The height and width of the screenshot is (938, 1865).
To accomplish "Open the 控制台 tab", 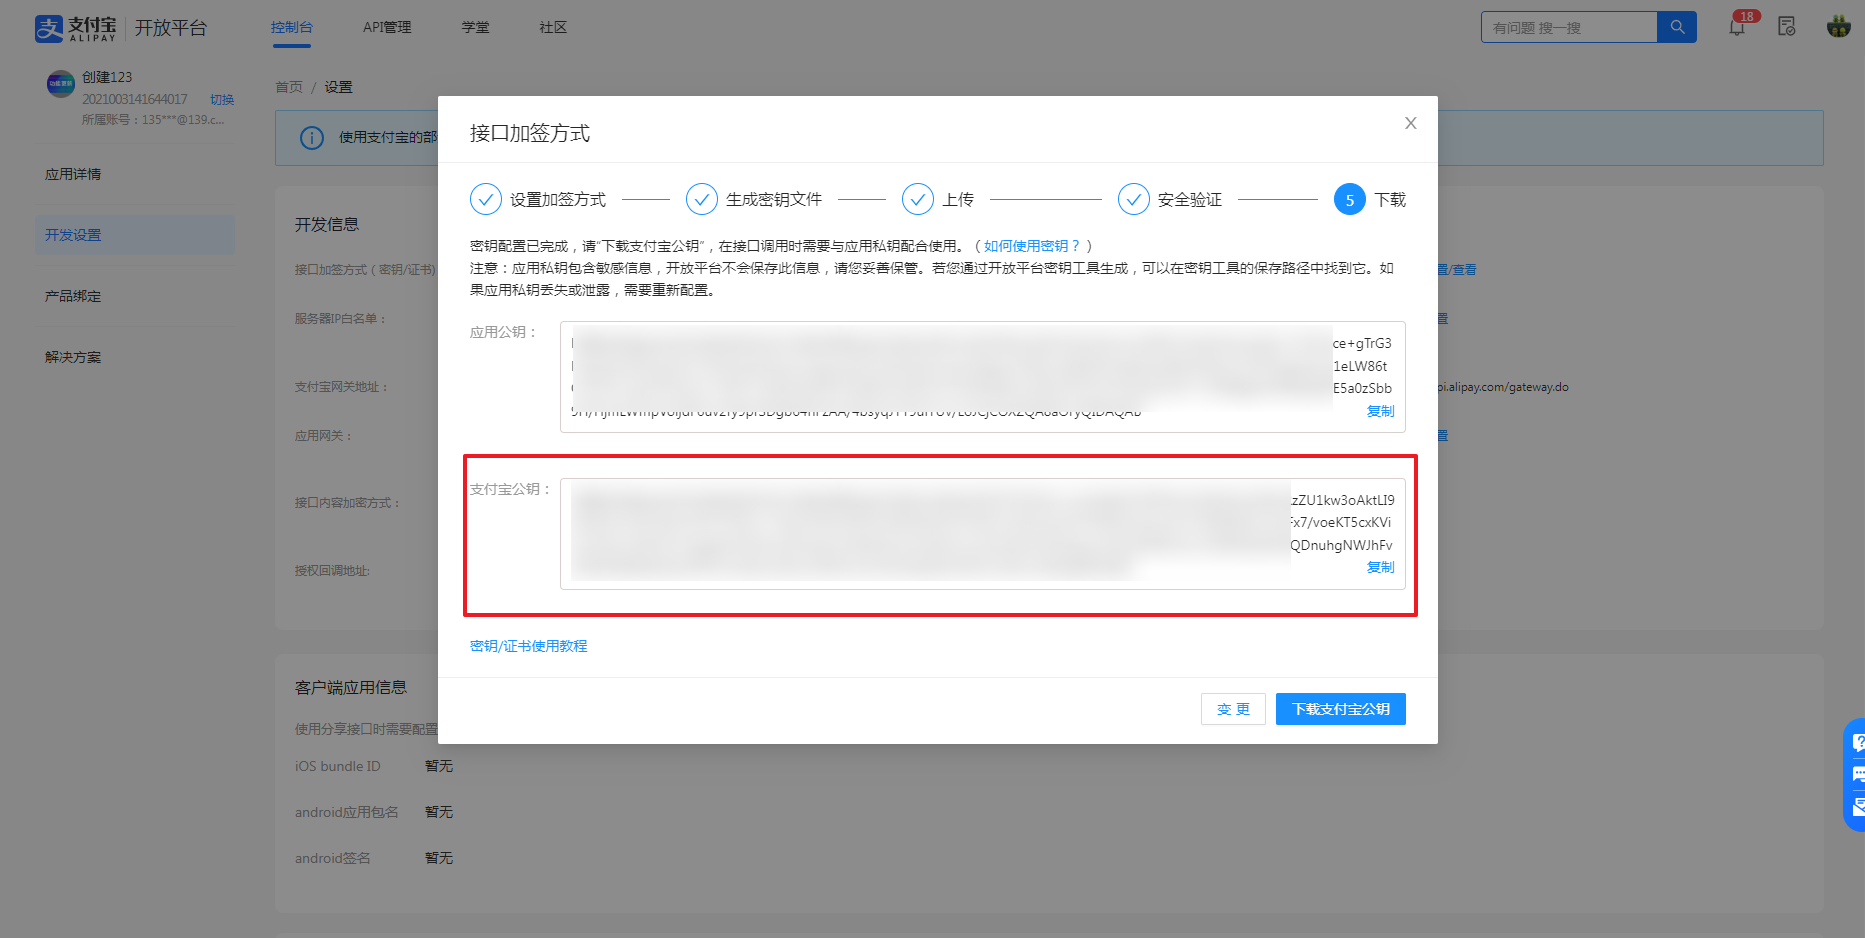I will [291, 27].
